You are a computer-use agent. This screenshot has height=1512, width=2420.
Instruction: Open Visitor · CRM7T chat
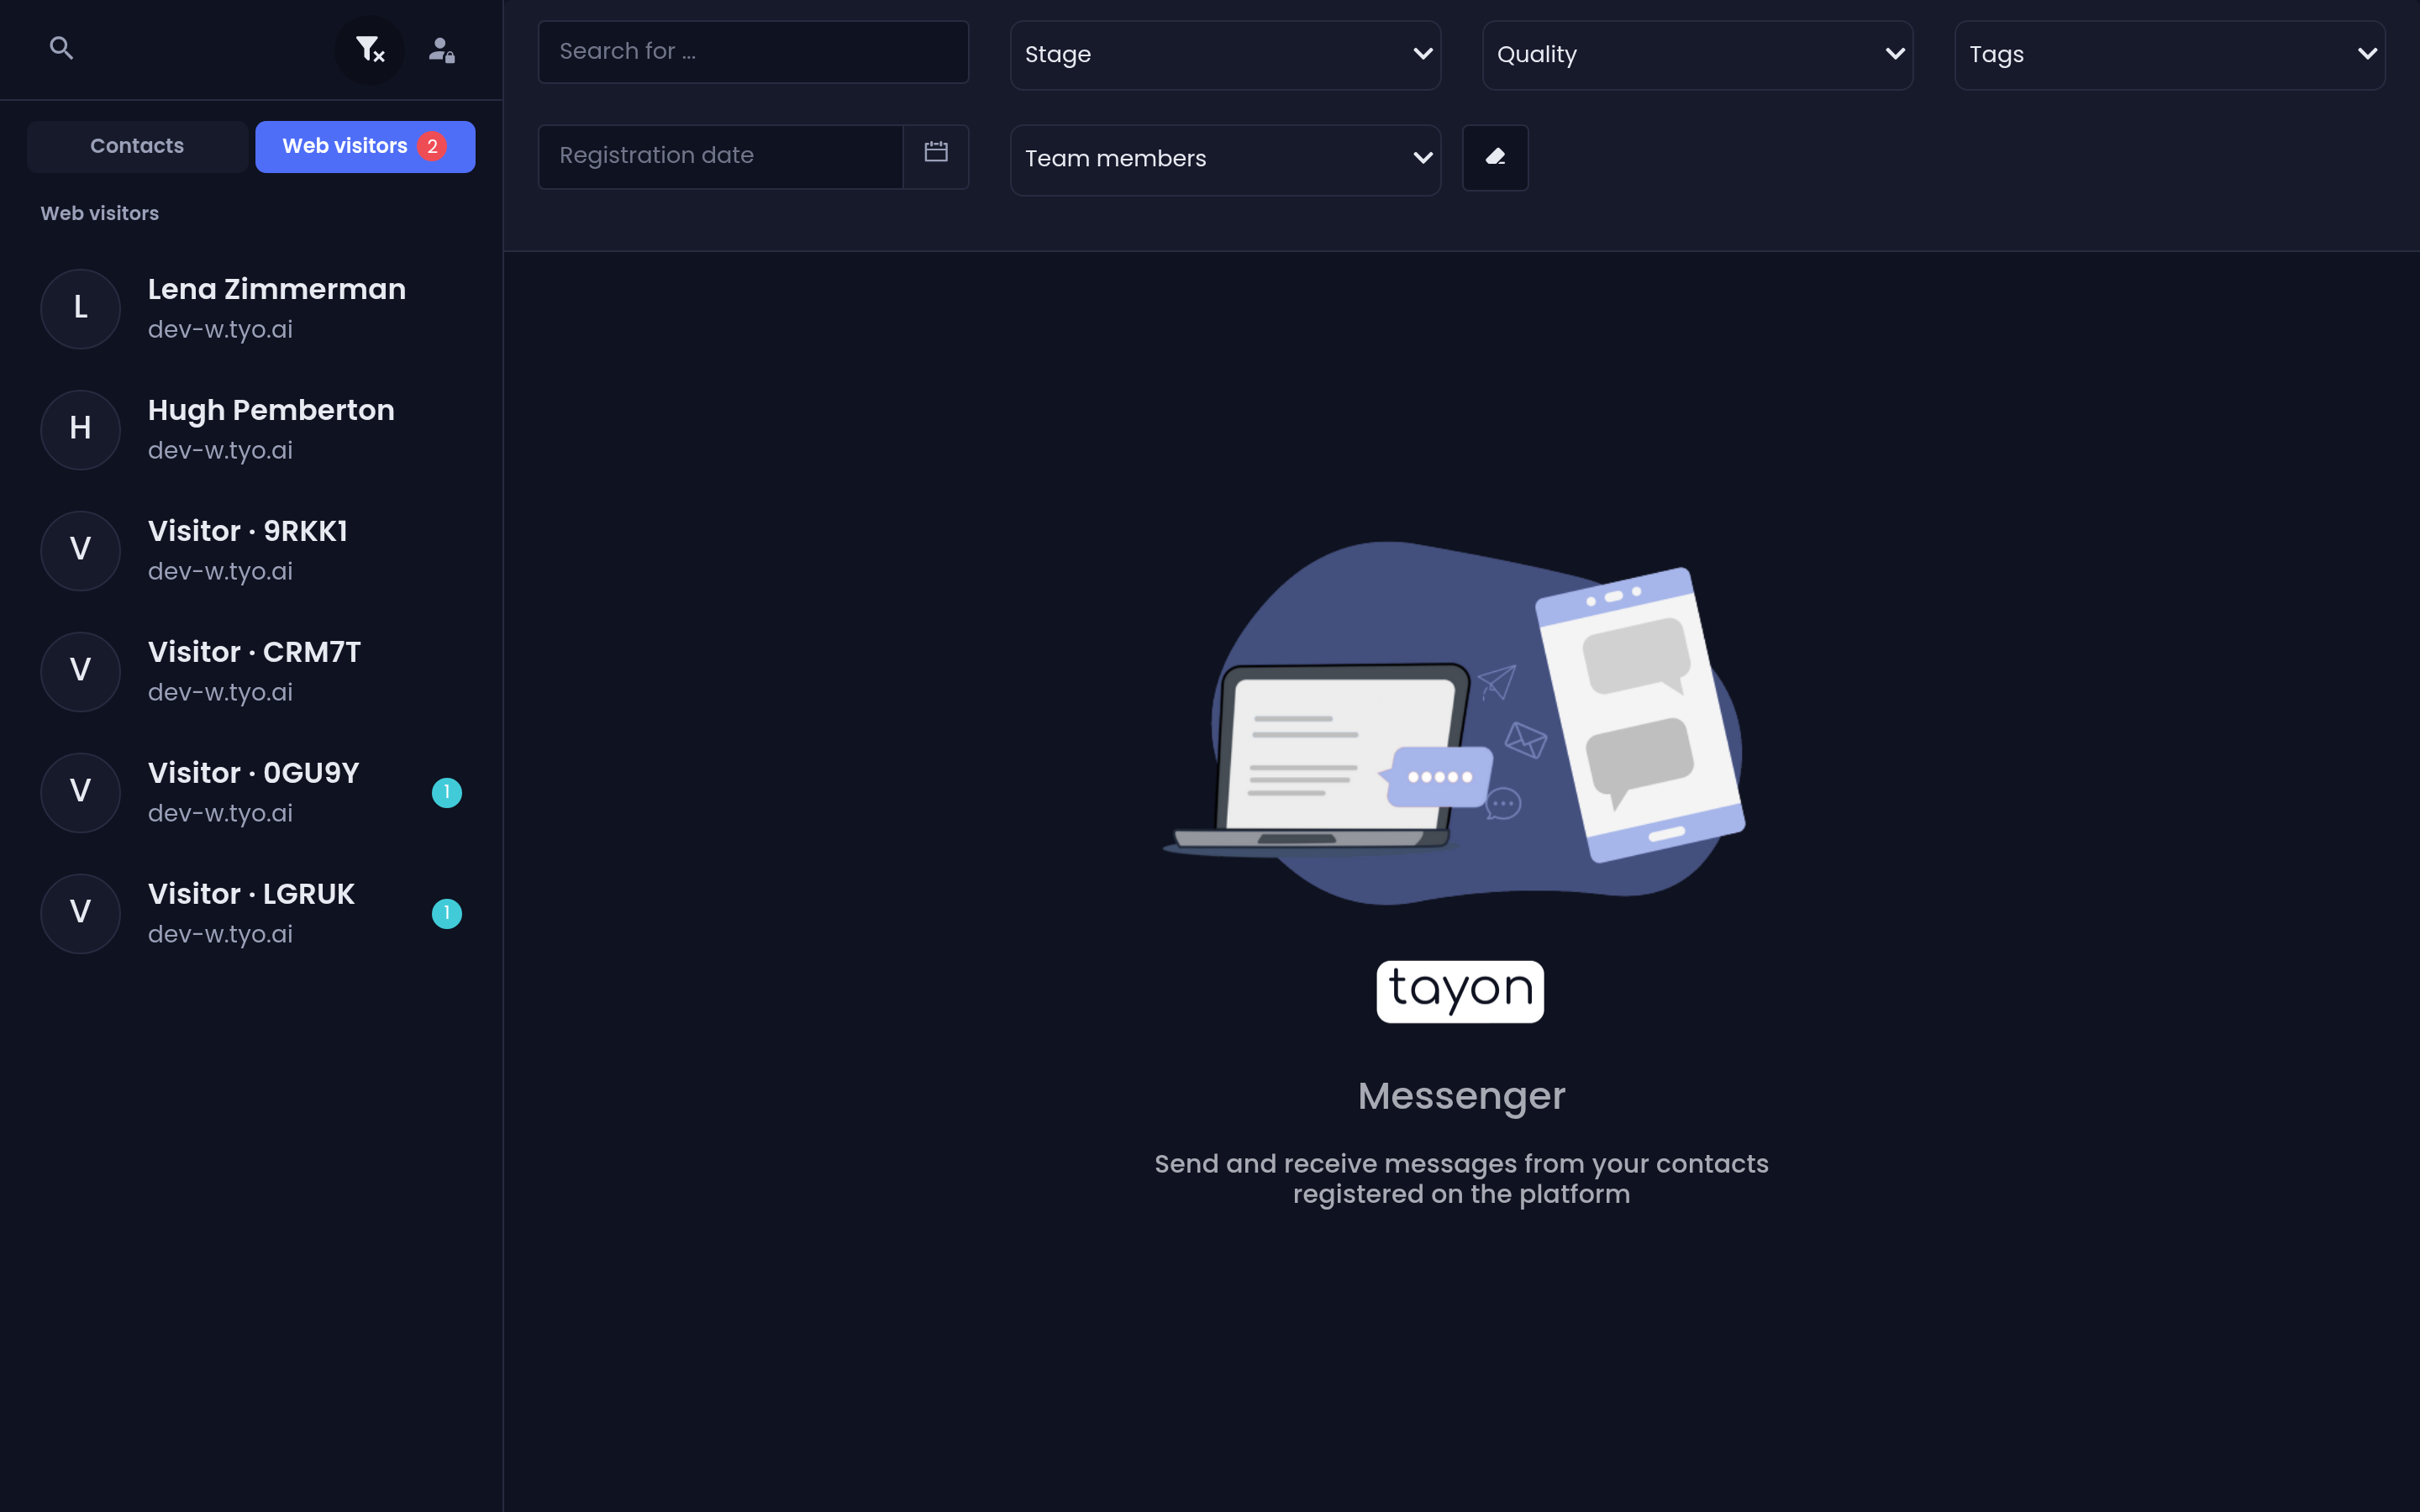pyautogui.click(x=251, y=672)
